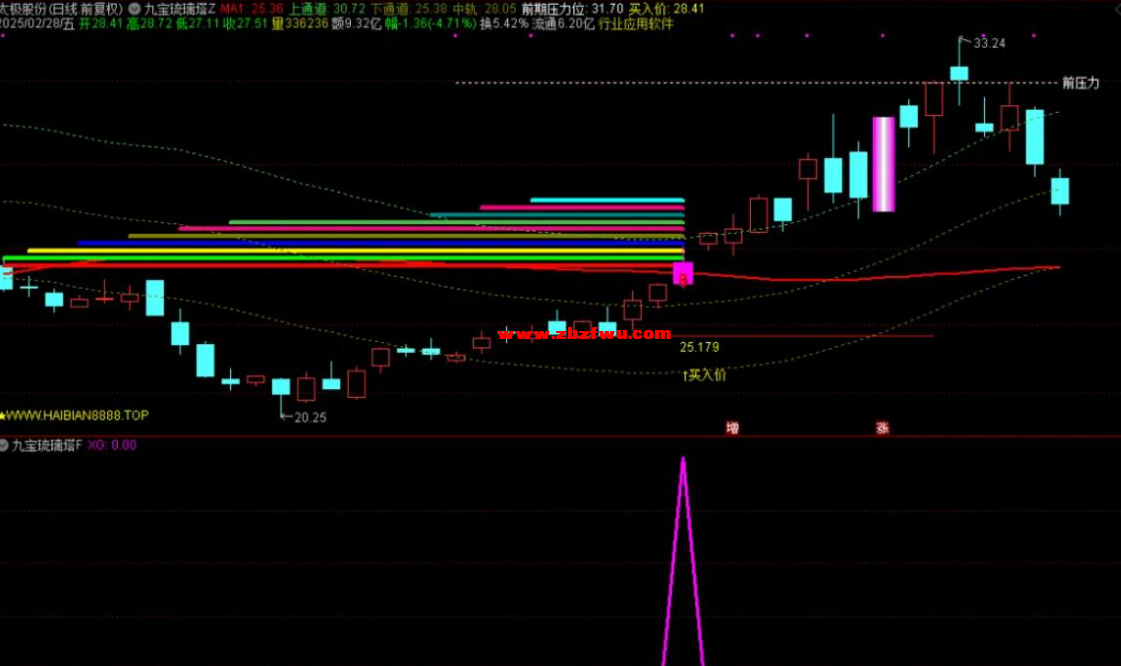Image resolution: width=1121 pixels, height=666 pixels.
Task: Click the 流通6.20亿 float value
Action: 563,24
